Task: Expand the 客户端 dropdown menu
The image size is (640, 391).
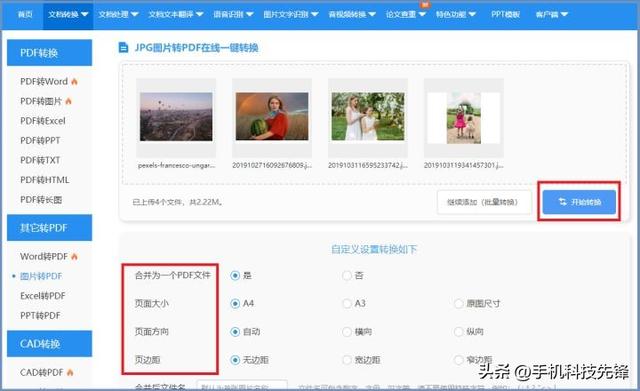Action: click(551, 14)
